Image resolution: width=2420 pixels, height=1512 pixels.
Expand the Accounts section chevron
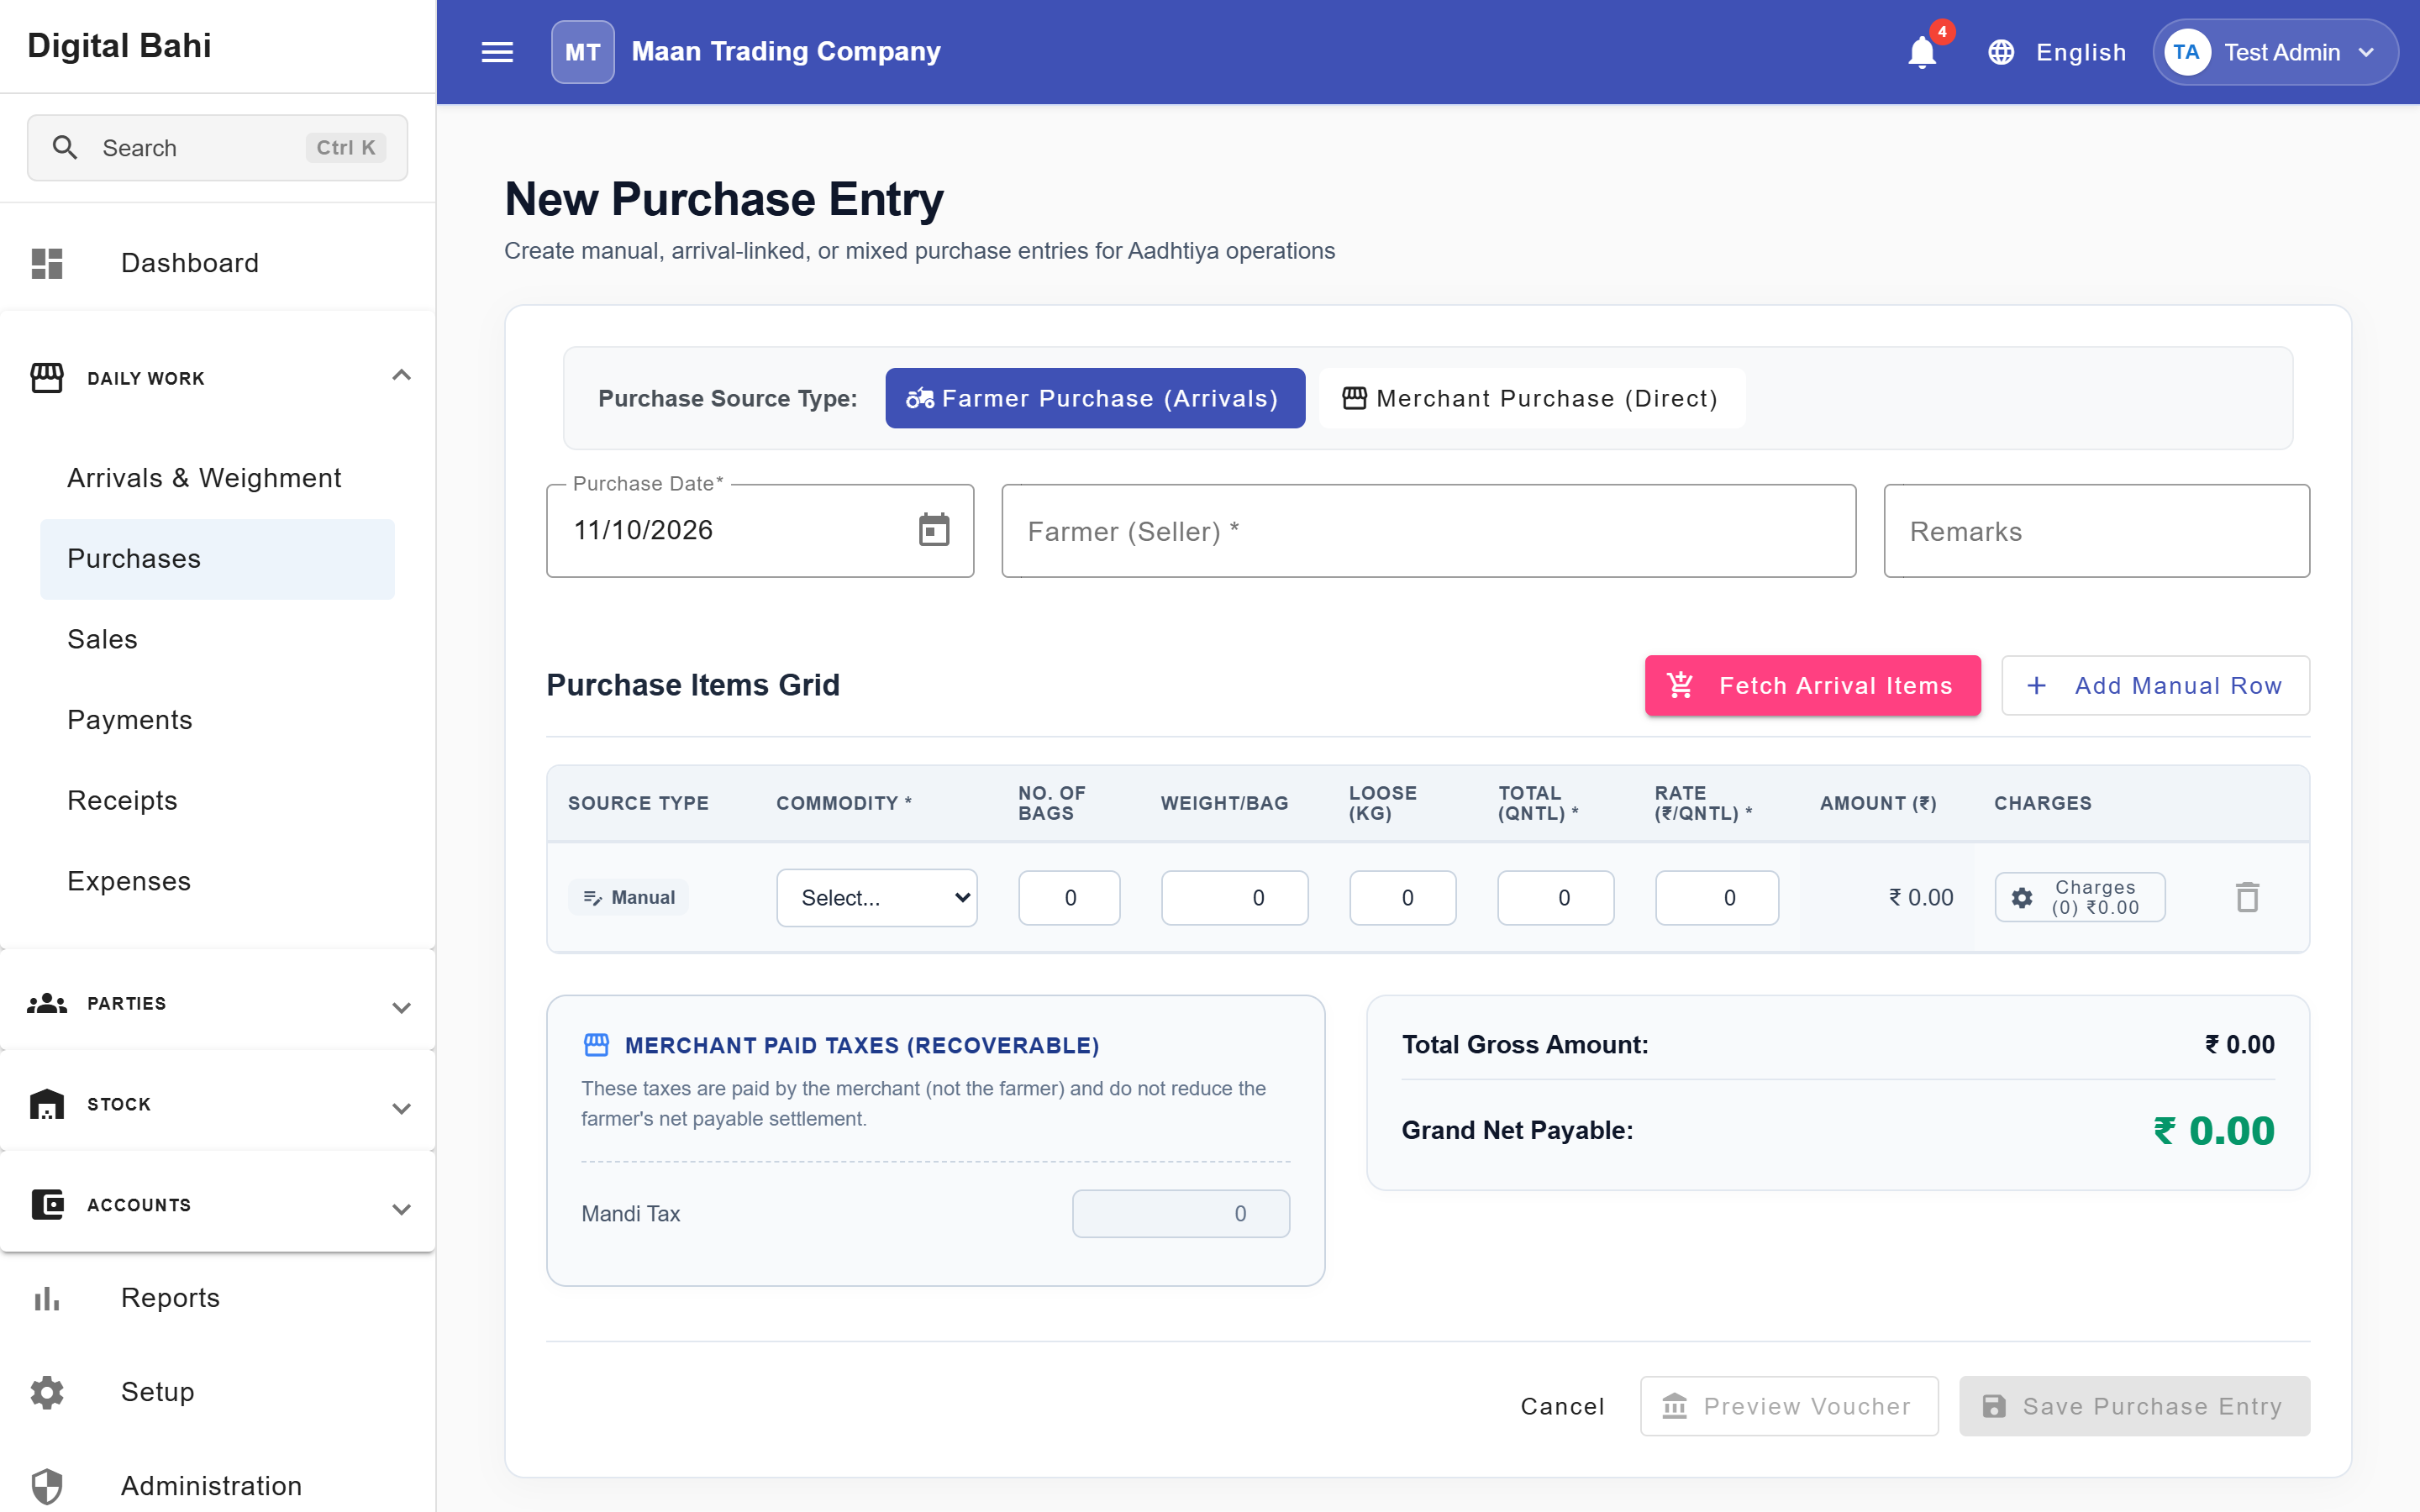click(401, 1209)
